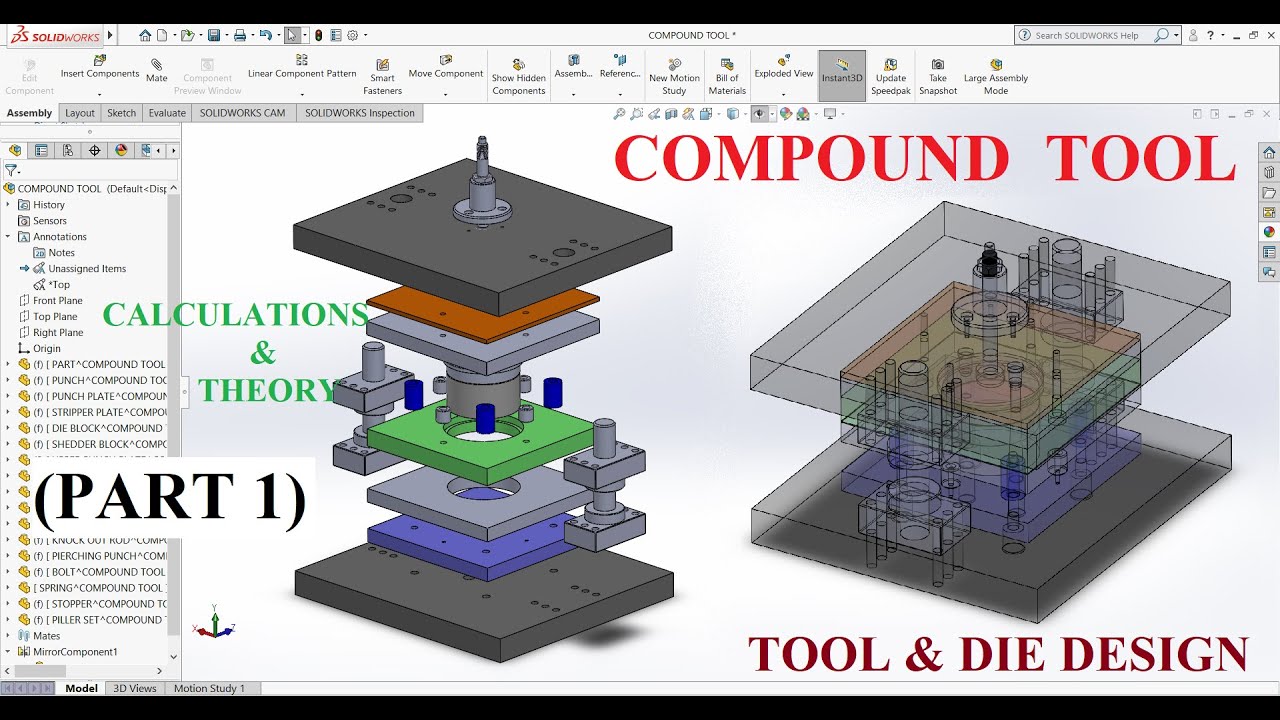This screenshot has height=720, width=1280.
Task: Click the Home icon in the quick-access toolbar
Action: 145,35
